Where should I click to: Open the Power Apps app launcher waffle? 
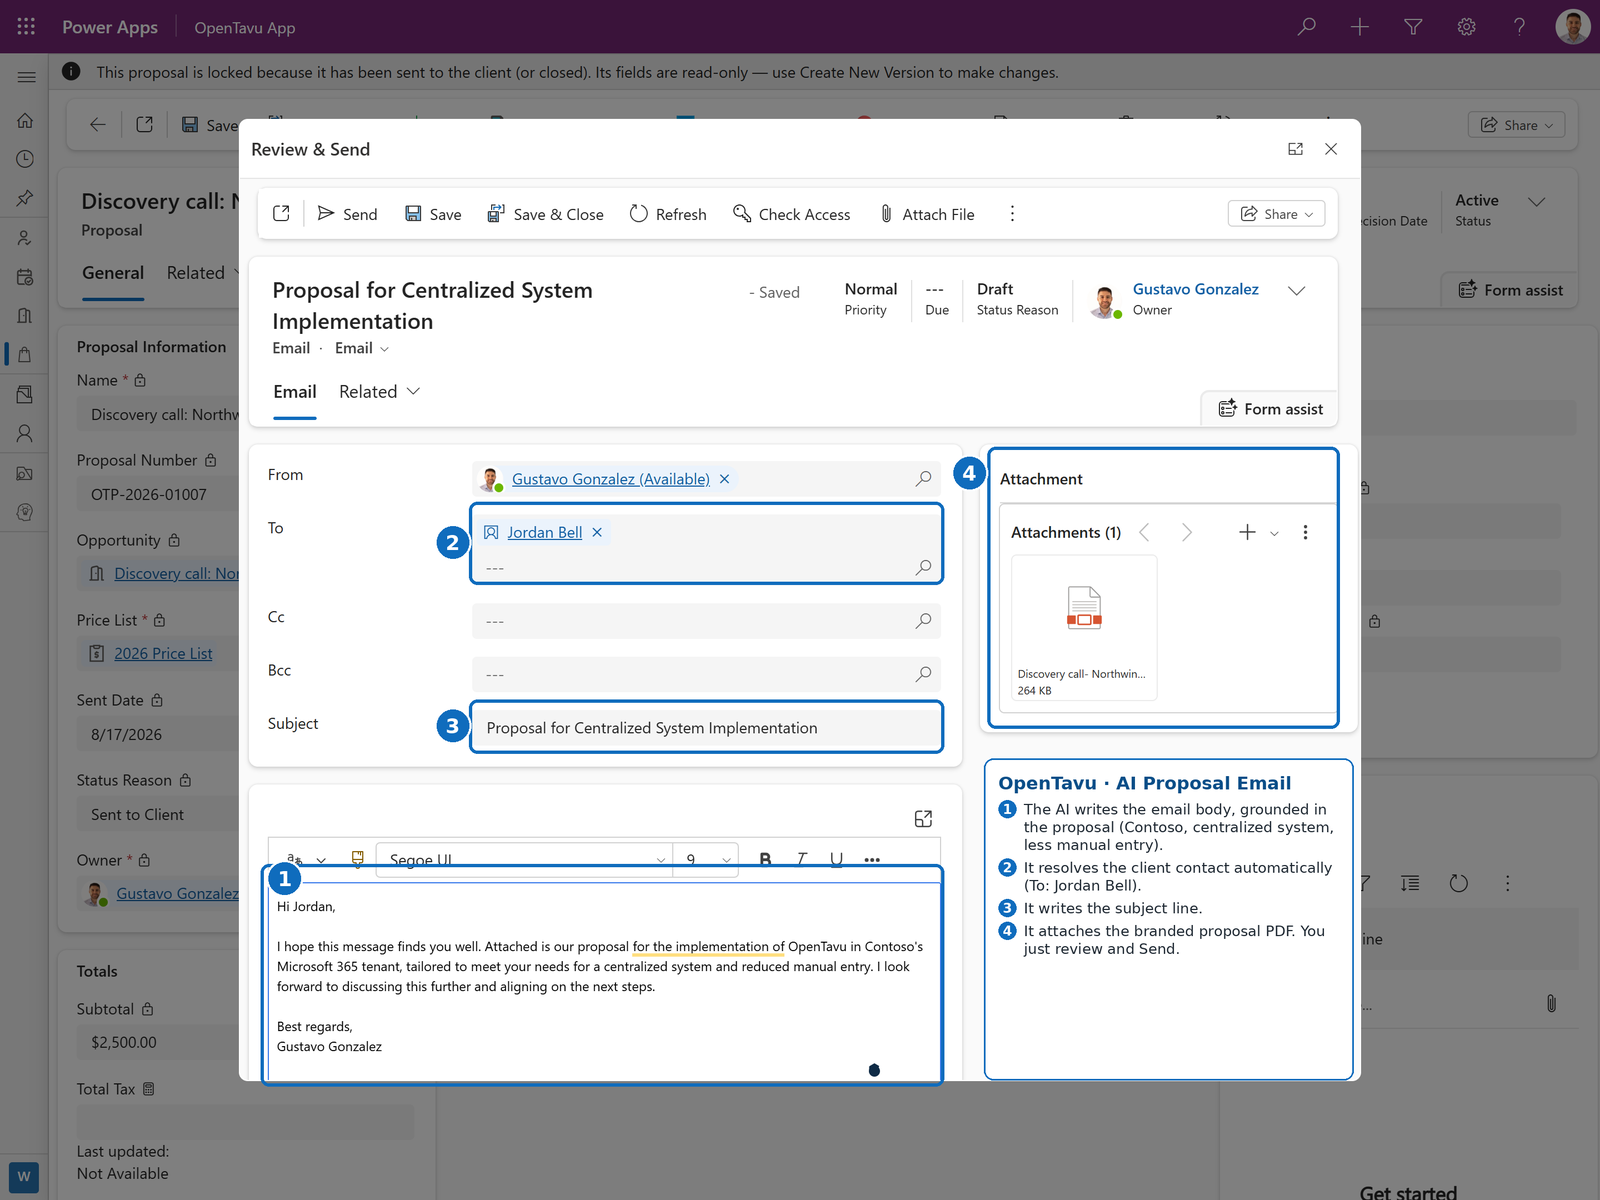pyautogui.click(x=26, y=27)
